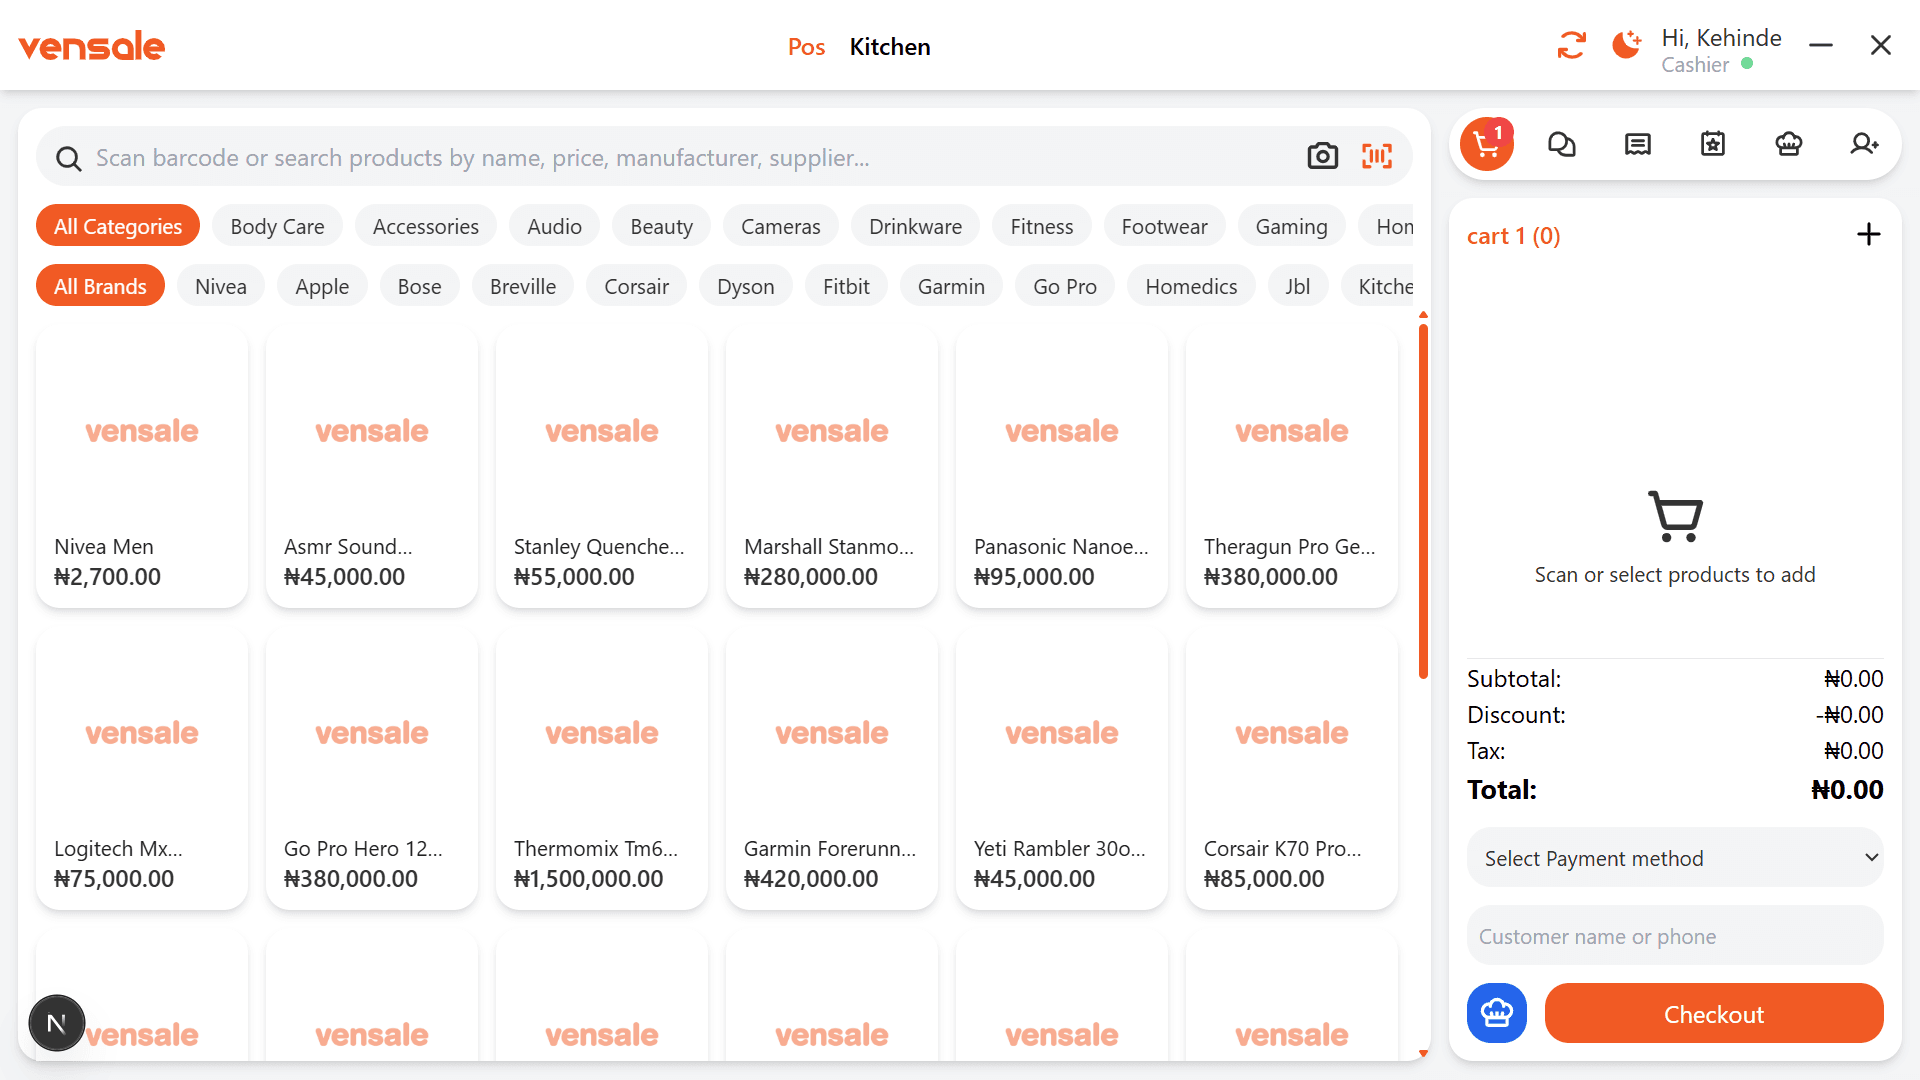This screenshot has width=1920, height=1080.
Task: Filter by Gaming category
Action: 1292,226
